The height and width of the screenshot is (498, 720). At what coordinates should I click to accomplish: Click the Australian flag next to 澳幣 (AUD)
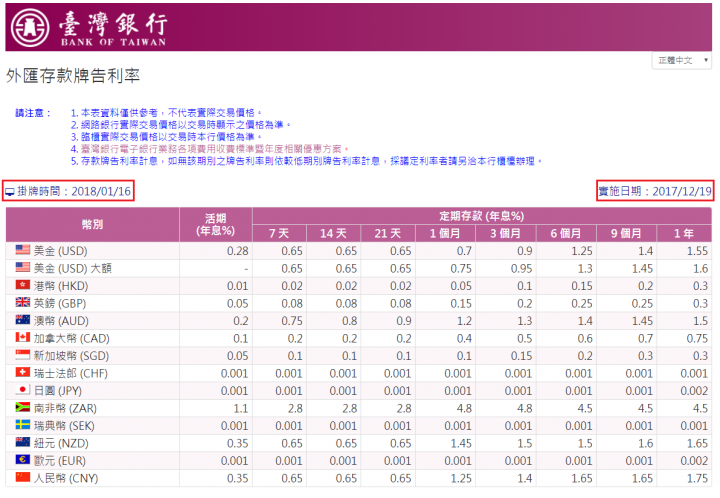23,320
